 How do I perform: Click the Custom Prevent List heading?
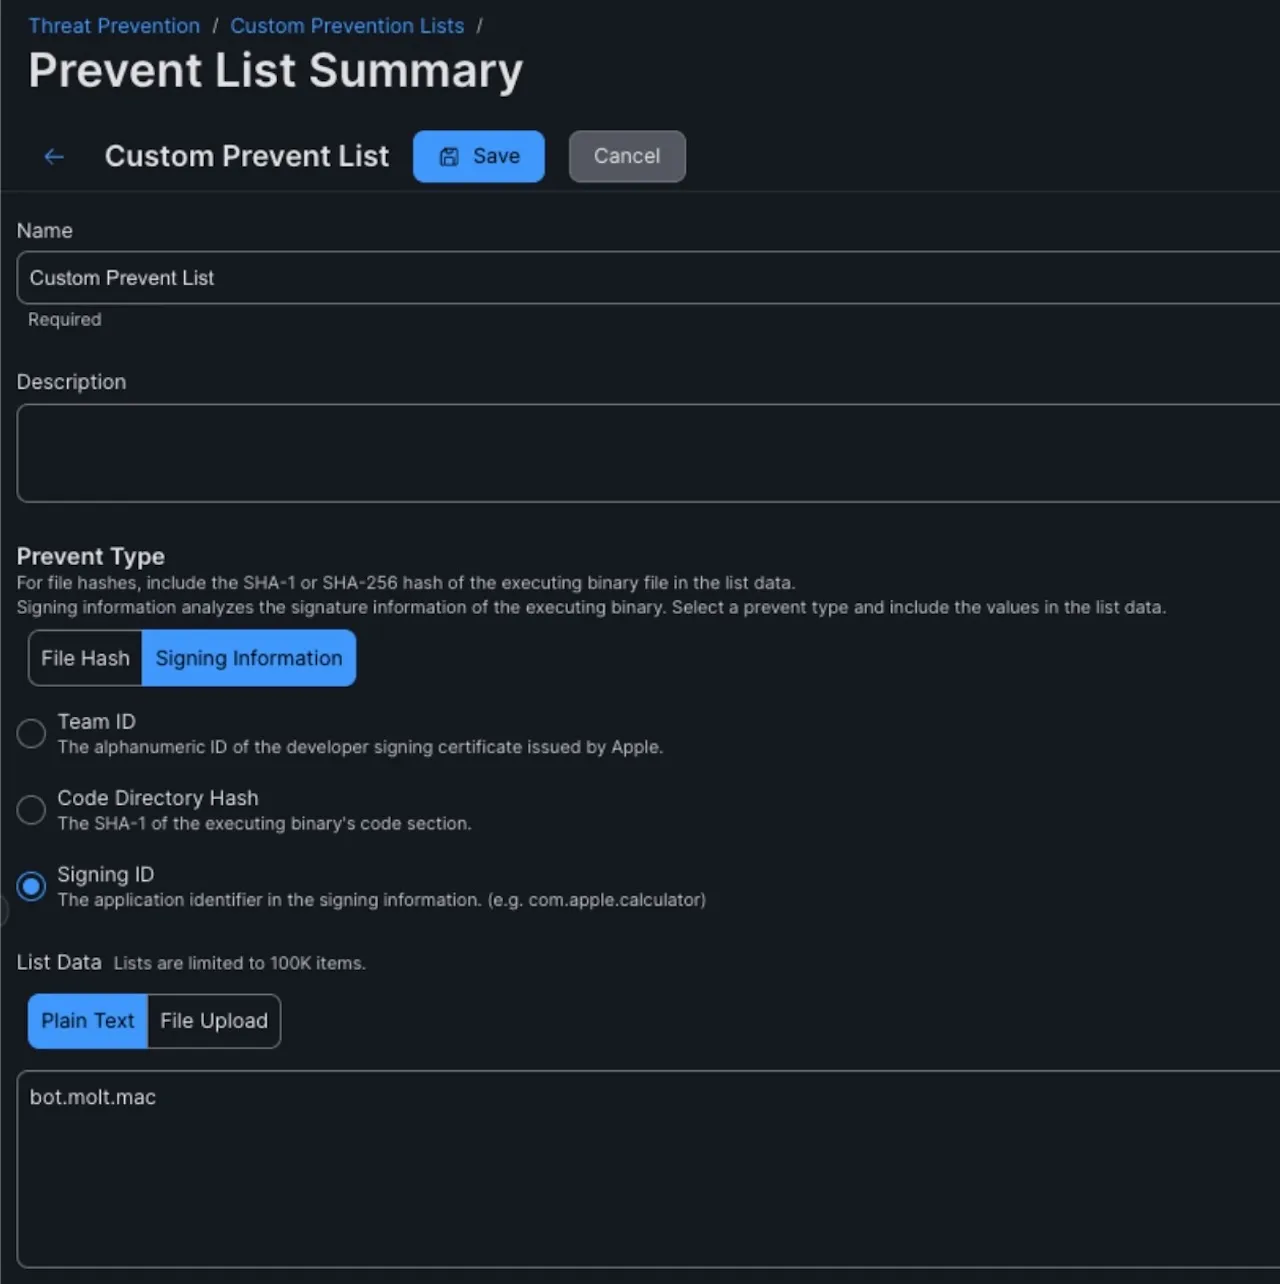tap(247, 157)
